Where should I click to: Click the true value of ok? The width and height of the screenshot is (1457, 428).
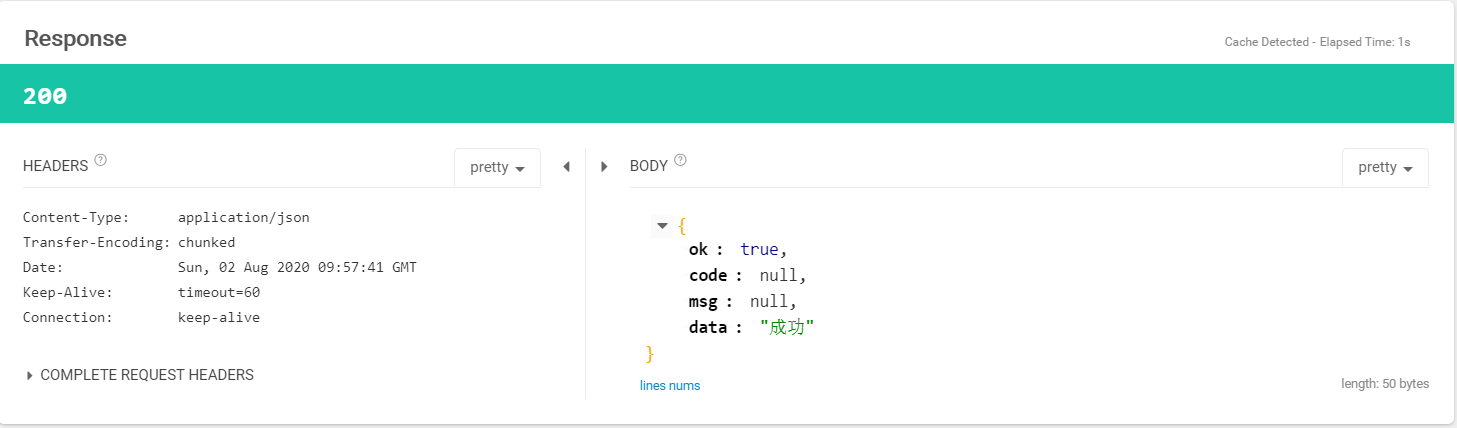[x=758, y=249]
